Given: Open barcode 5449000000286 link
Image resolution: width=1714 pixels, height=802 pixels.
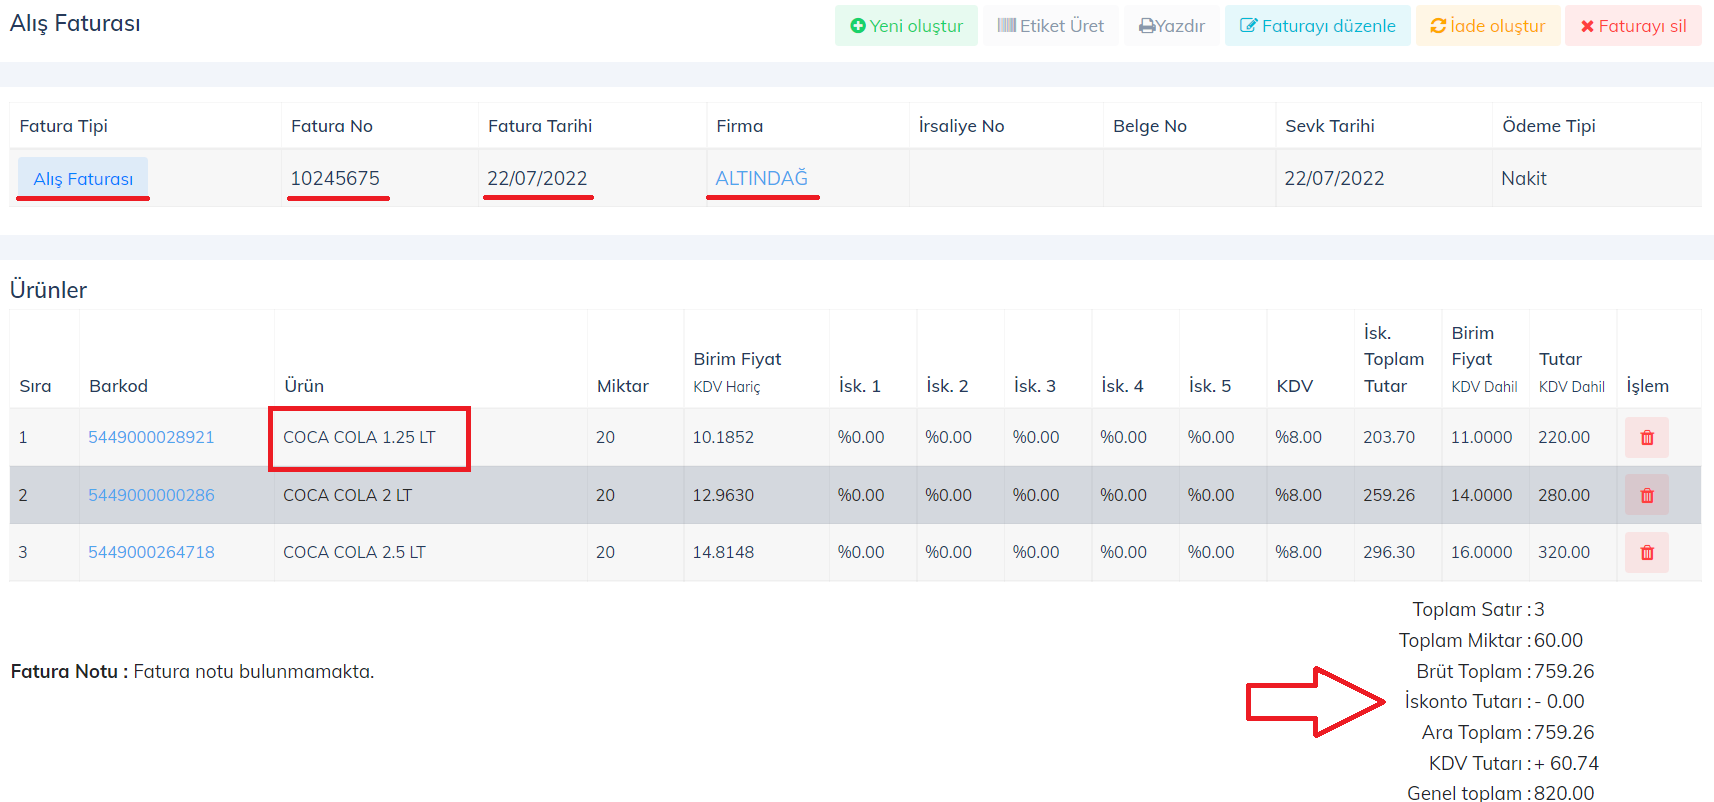Looking at the screenshot, I should pyautogui.click(x=151, y=495).
